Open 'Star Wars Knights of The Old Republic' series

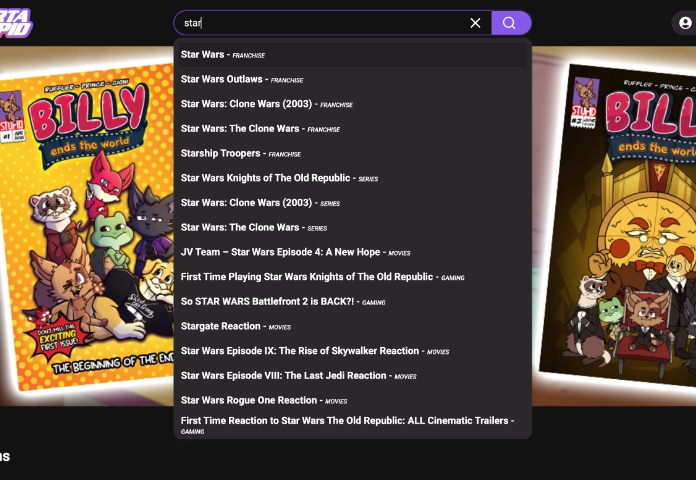(273, 178)
